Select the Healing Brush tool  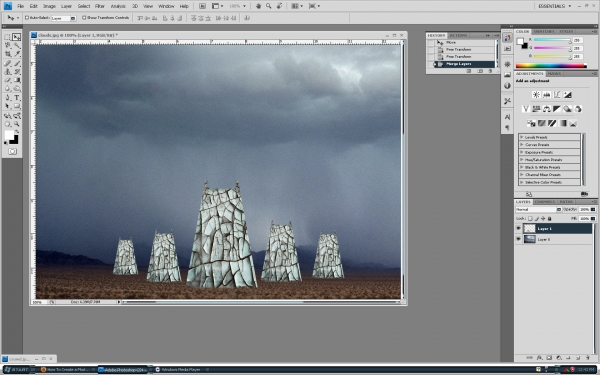tap(7, 64)
